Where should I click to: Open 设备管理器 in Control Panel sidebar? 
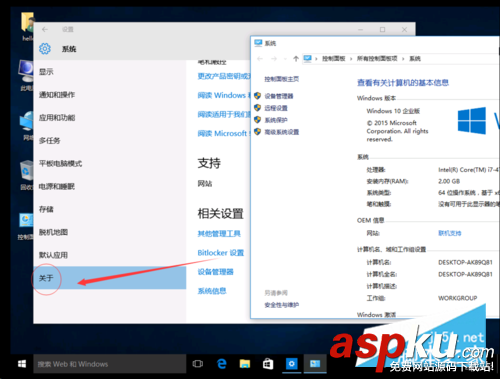(x=279, y=96)
